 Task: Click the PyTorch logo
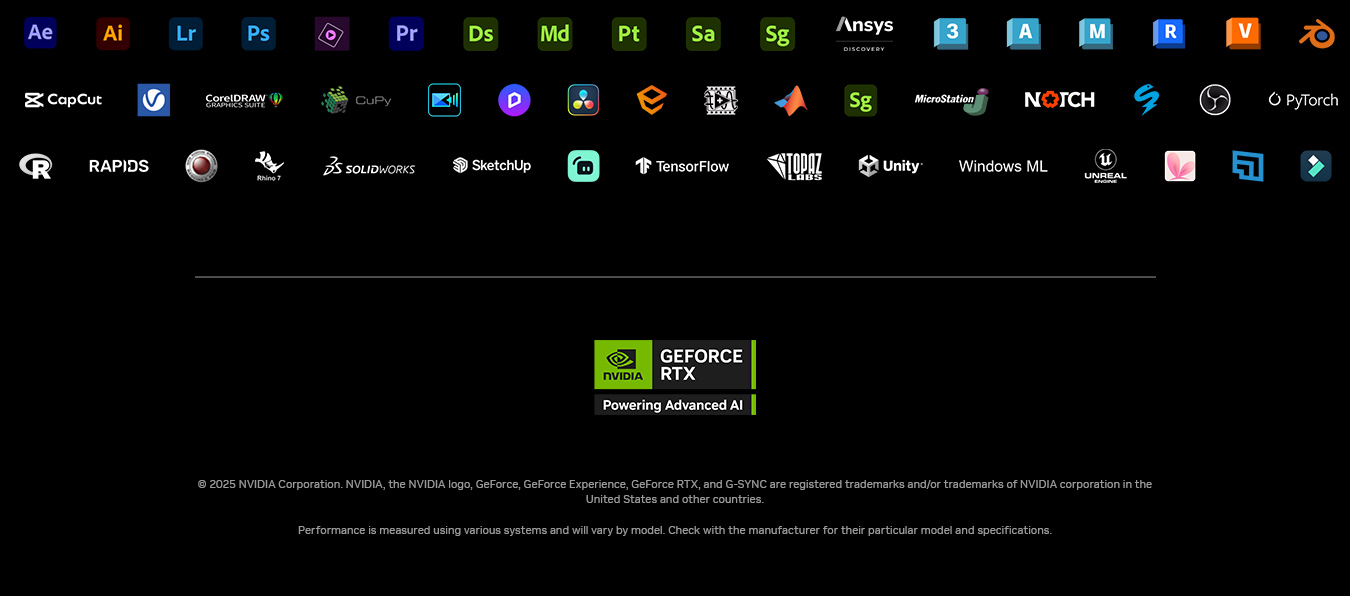pos(1303,100)
